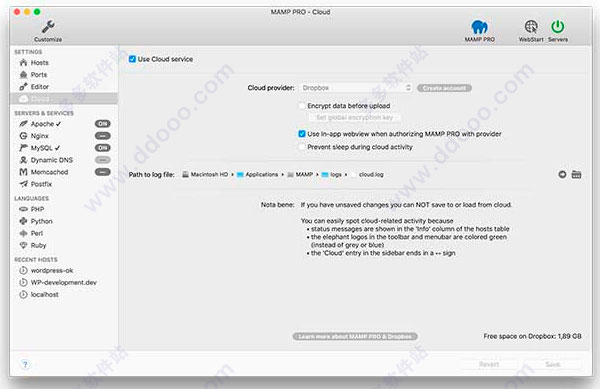600x389 pixels.
Task: Open the Editor settings
Action: click(64, 87)
